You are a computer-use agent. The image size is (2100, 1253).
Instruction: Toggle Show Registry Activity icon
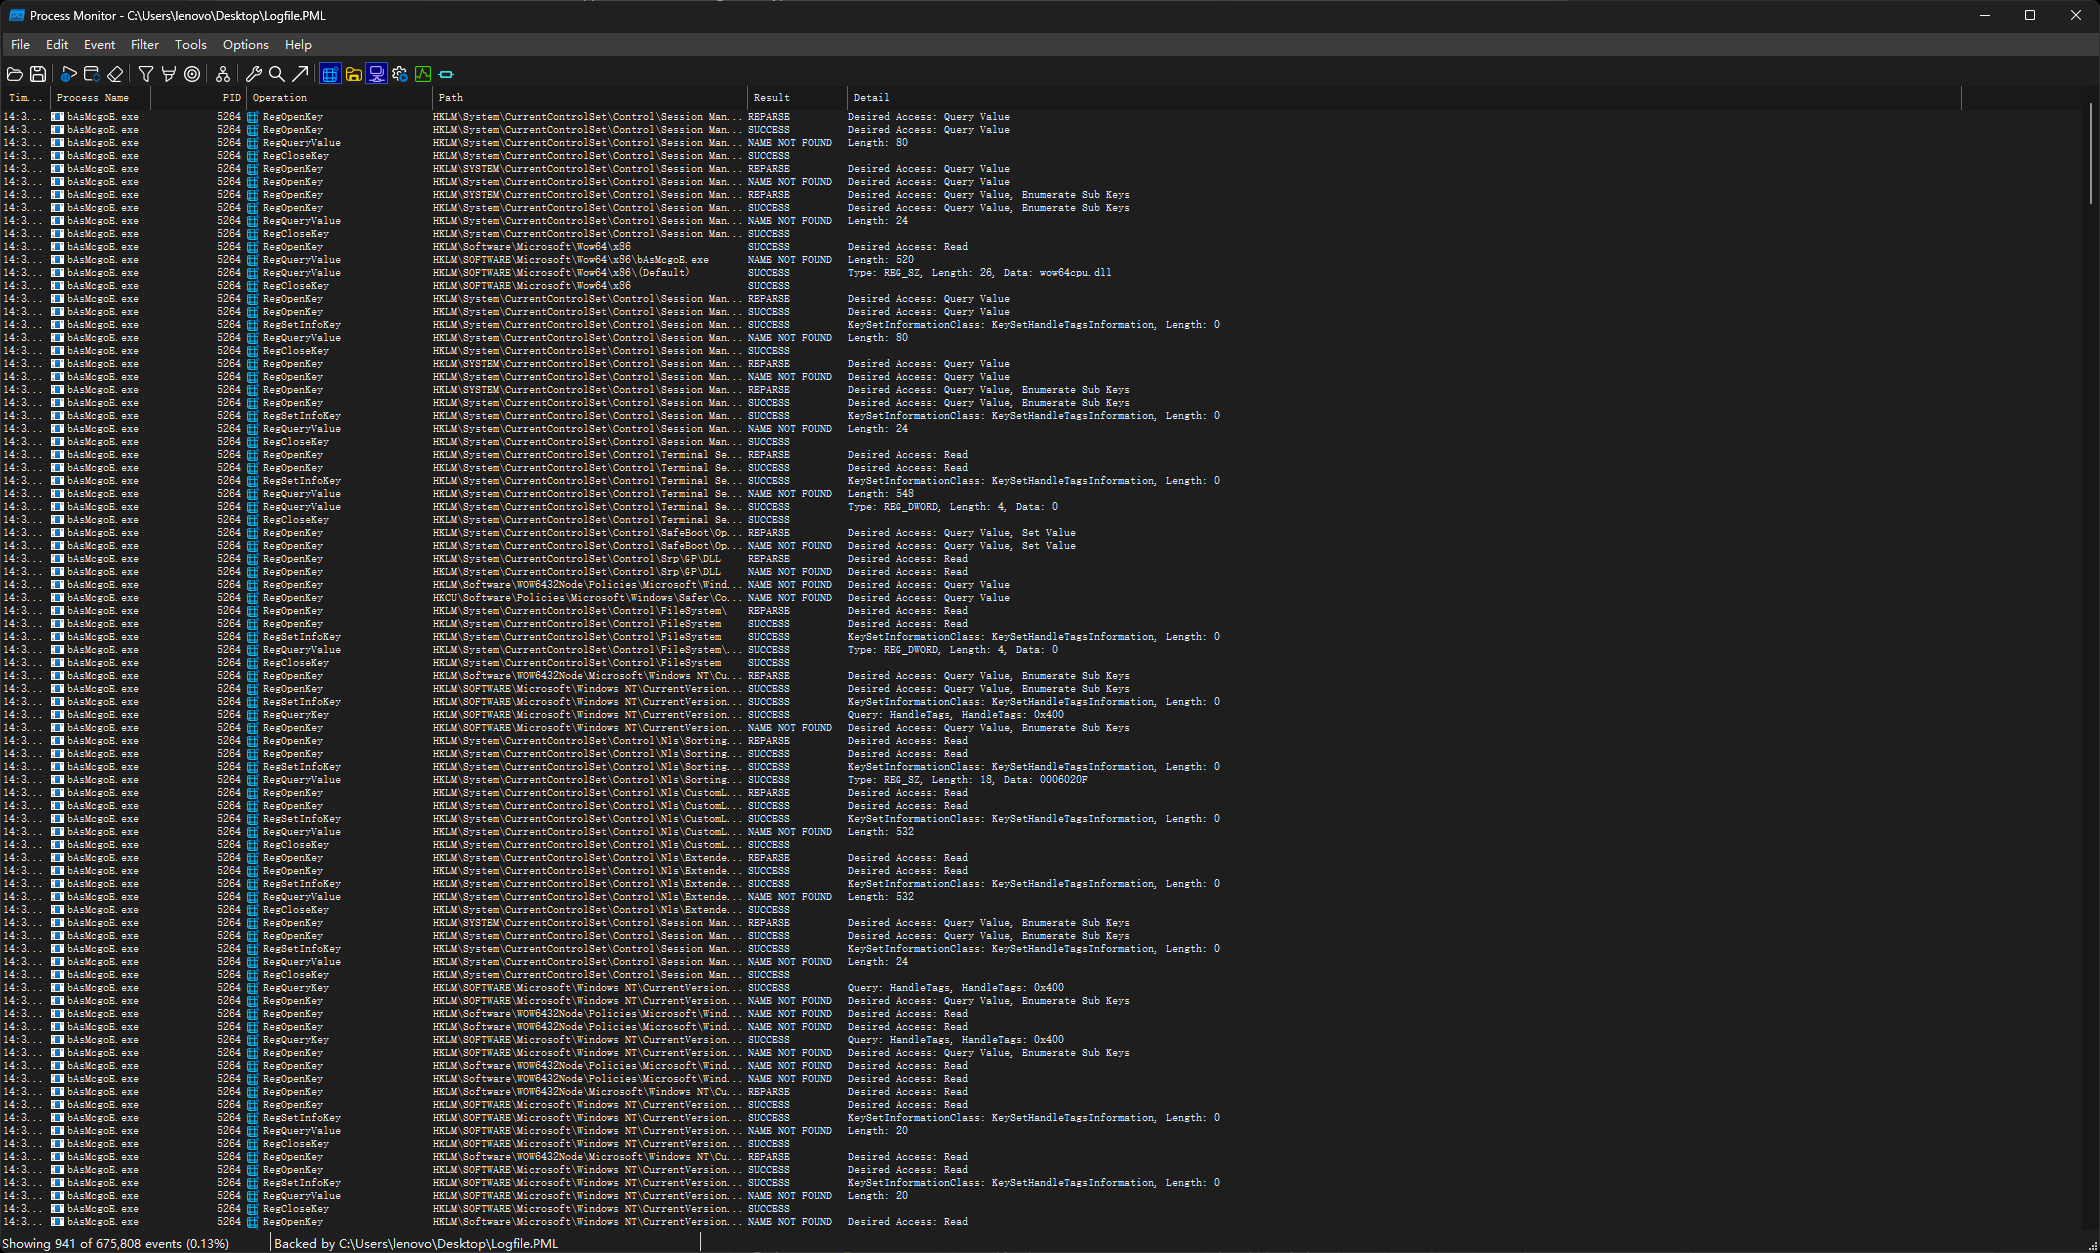coord(330,74)
